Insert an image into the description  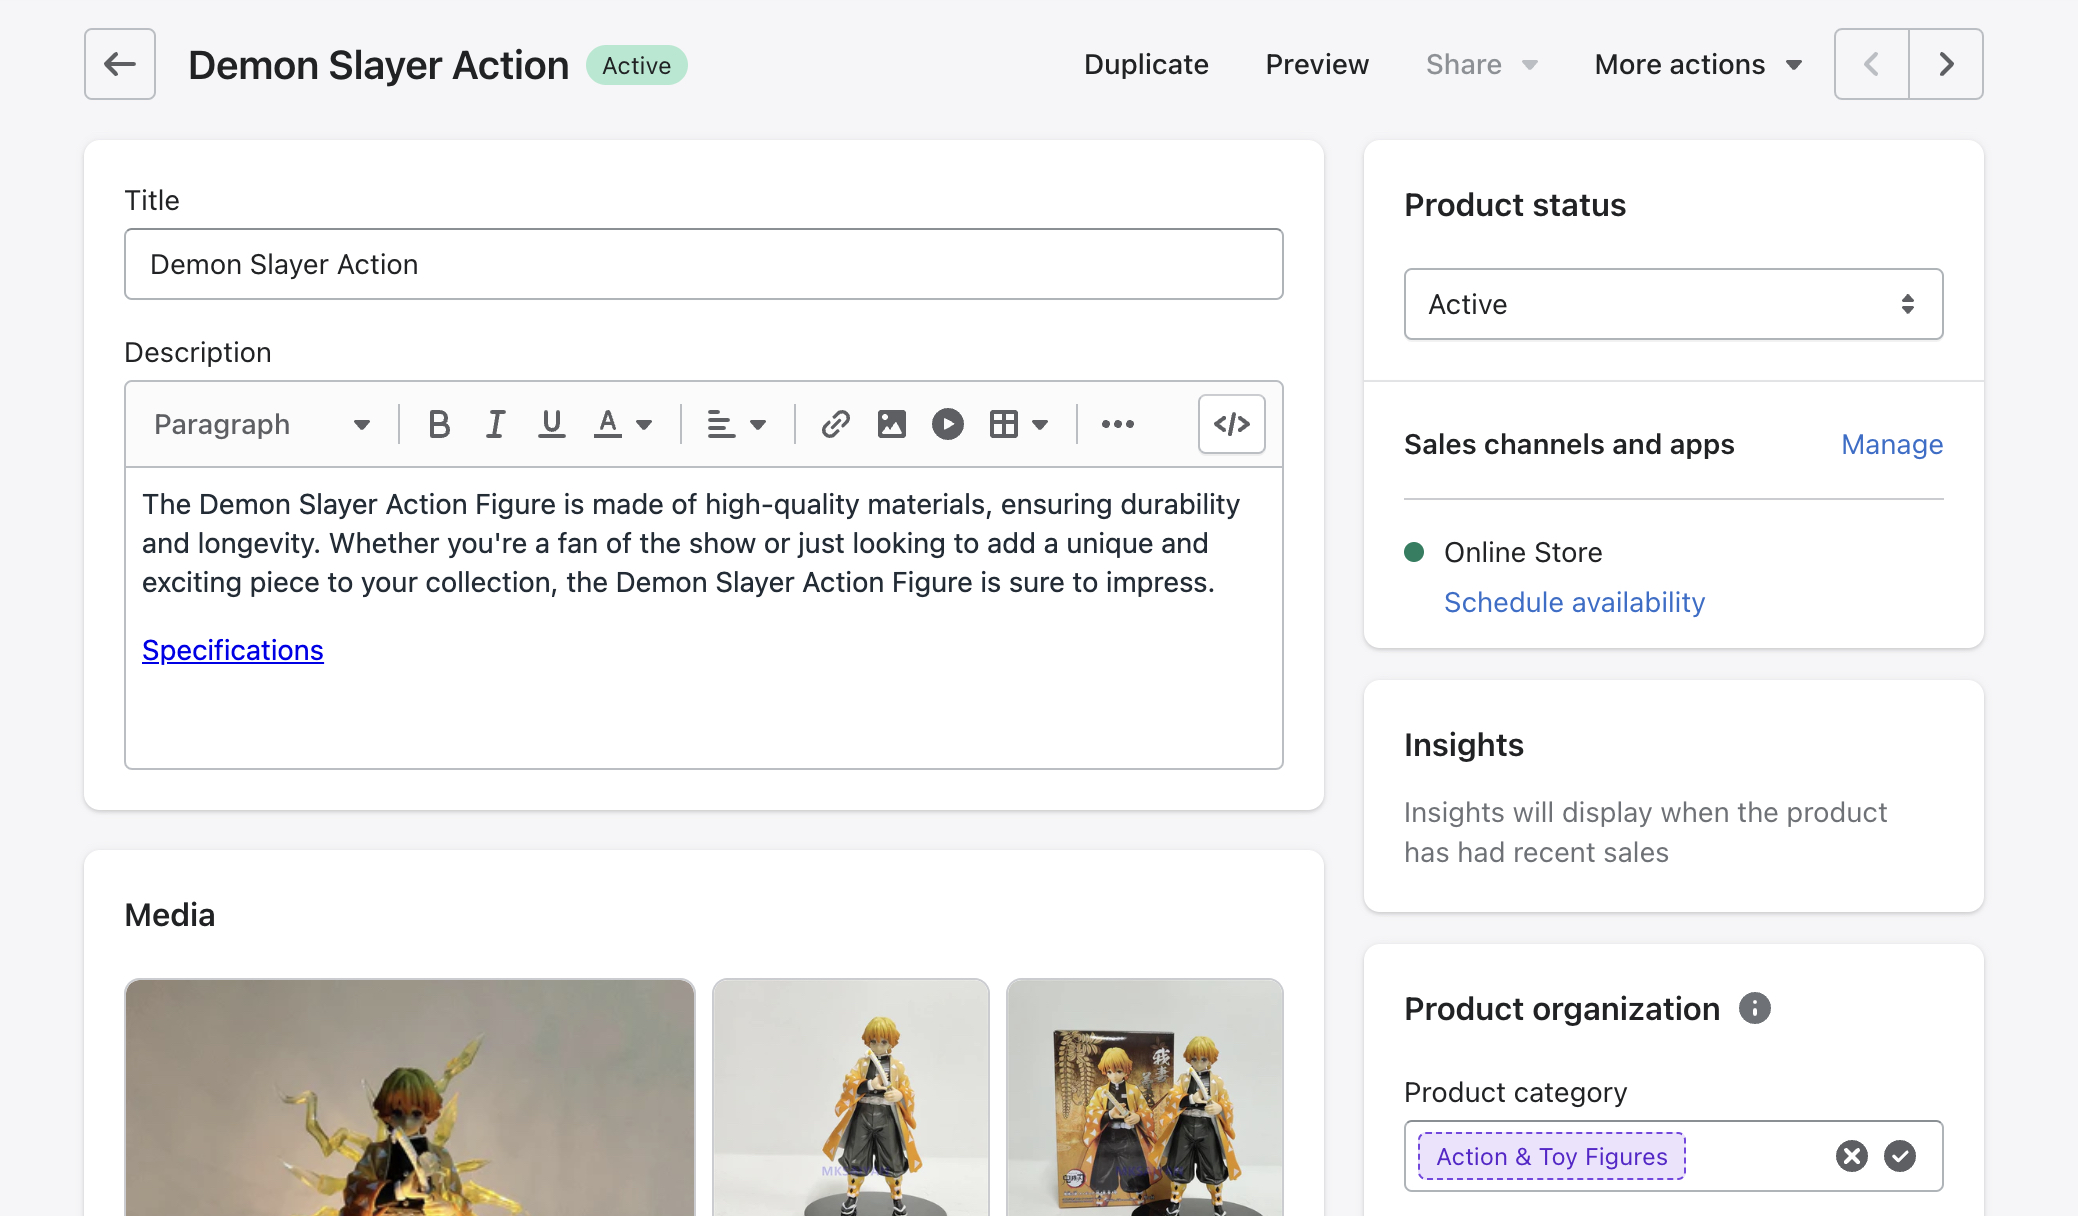(891, 423)
